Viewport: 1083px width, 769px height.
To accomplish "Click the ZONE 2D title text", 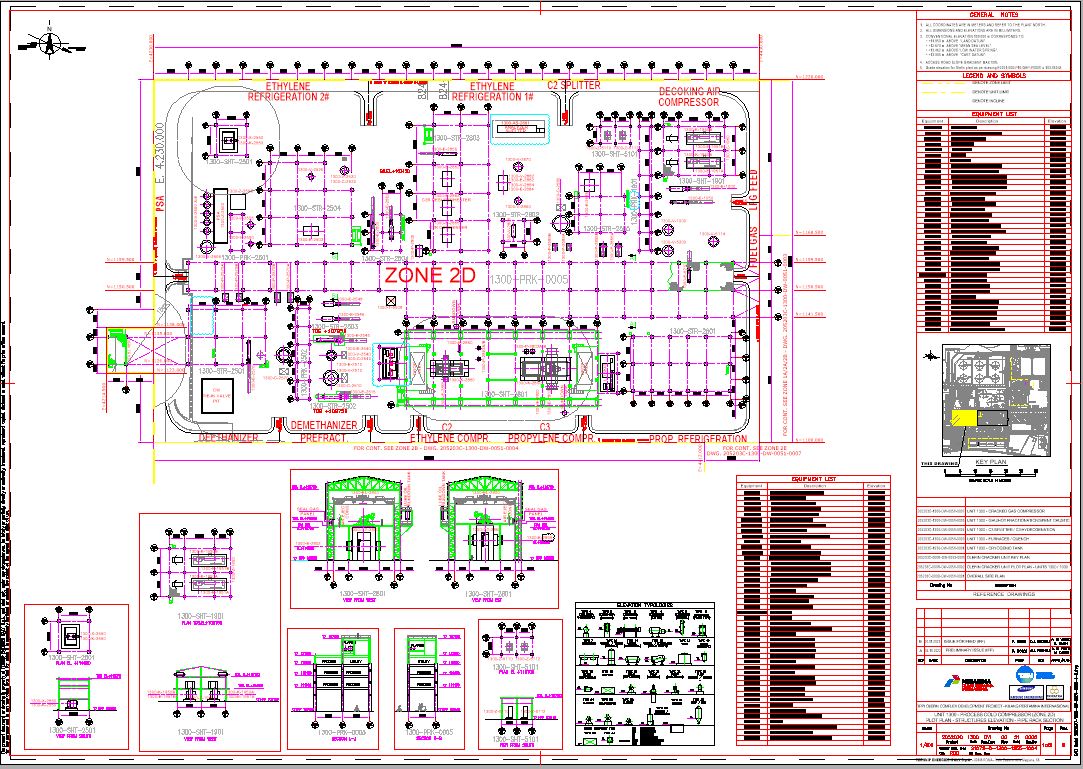I will (431, 276).
